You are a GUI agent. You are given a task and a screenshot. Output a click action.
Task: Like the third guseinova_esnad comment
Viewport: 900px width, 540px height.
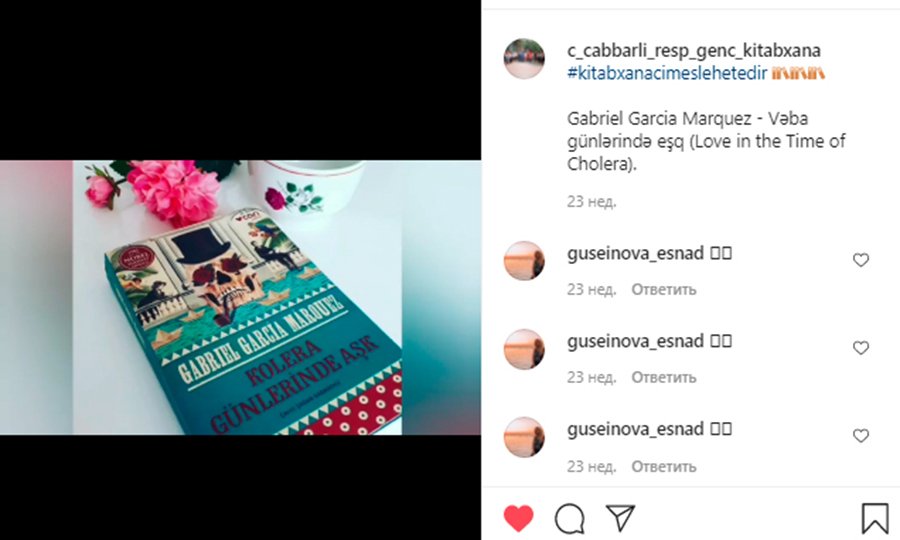(x=860, y=436)
